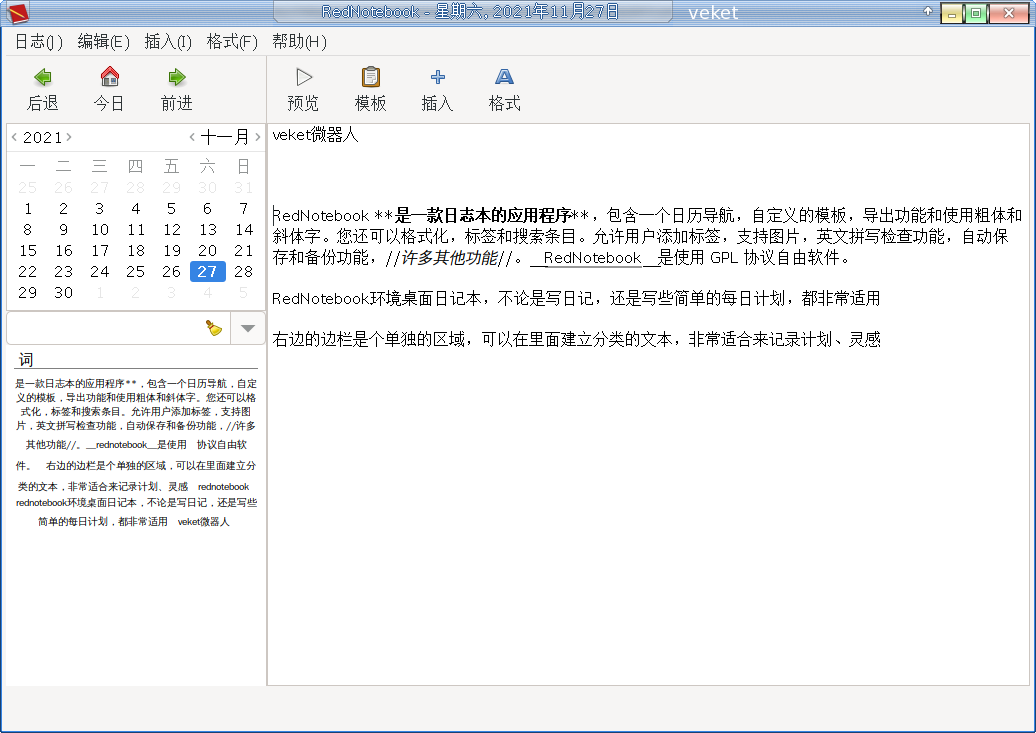Screen dimensions: 1036x733
Task: Click the up arrow icon in title bar
Action: pyautogui.click(x=928, y=11)
